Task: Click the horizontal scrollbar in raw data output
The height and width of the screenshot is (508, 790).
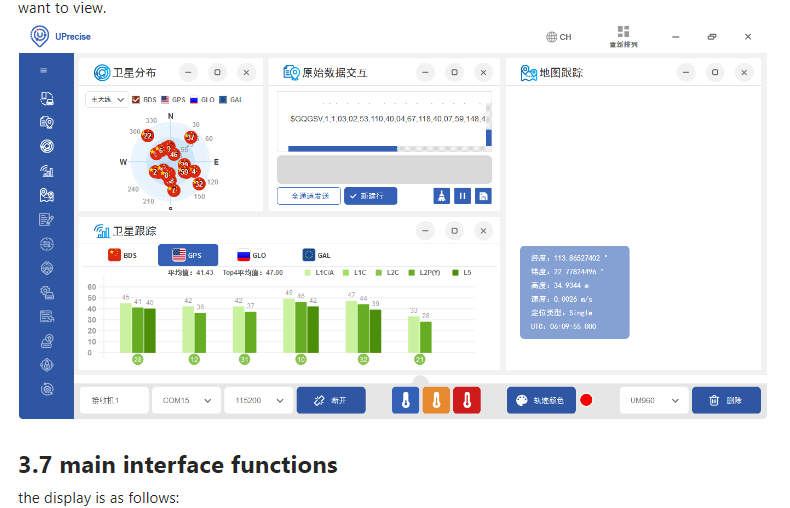Action: (x=343, y=149)
